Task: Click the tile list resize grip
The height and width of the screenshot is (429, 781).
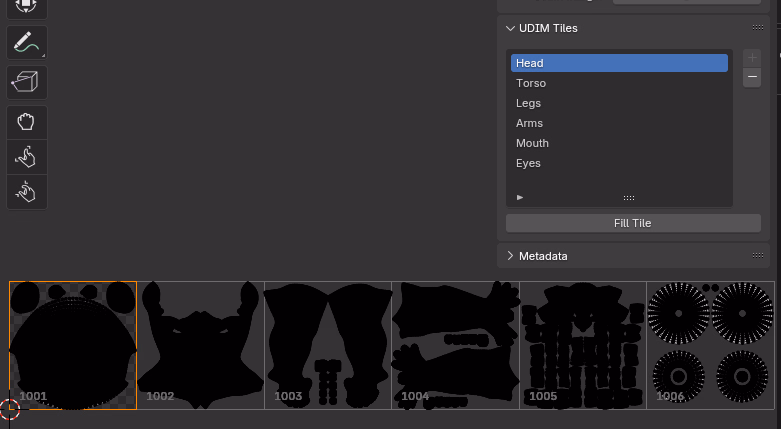Action: (x=629, y=198)
